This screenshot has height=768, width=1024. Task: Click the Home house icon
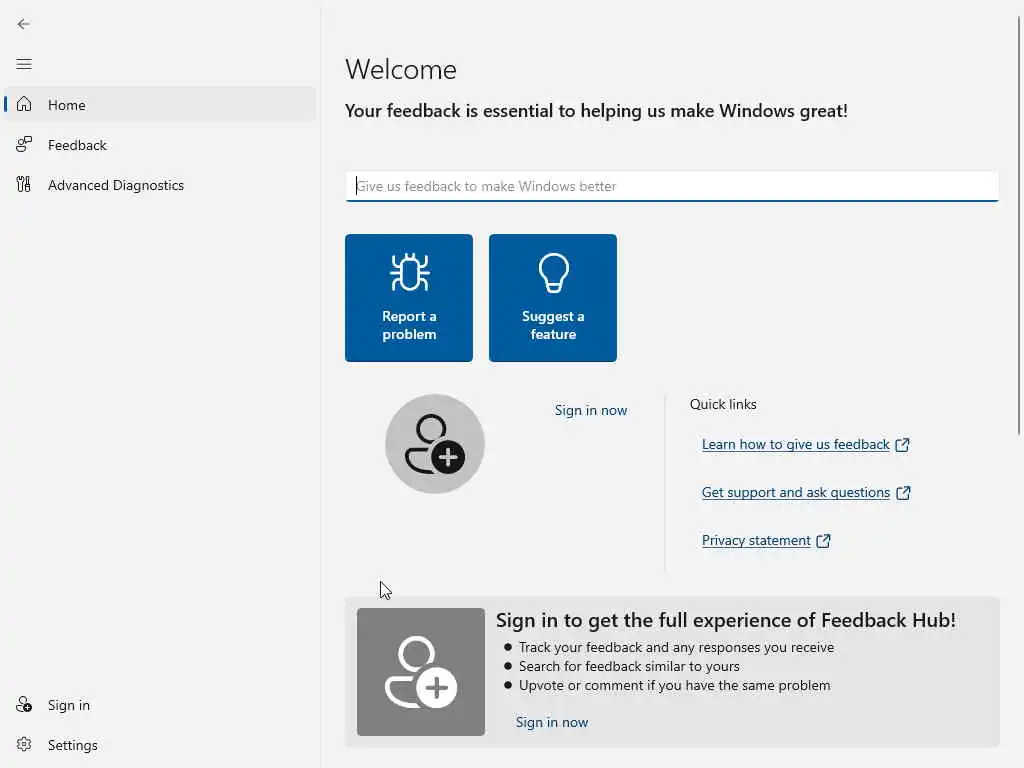pos(24,105)
